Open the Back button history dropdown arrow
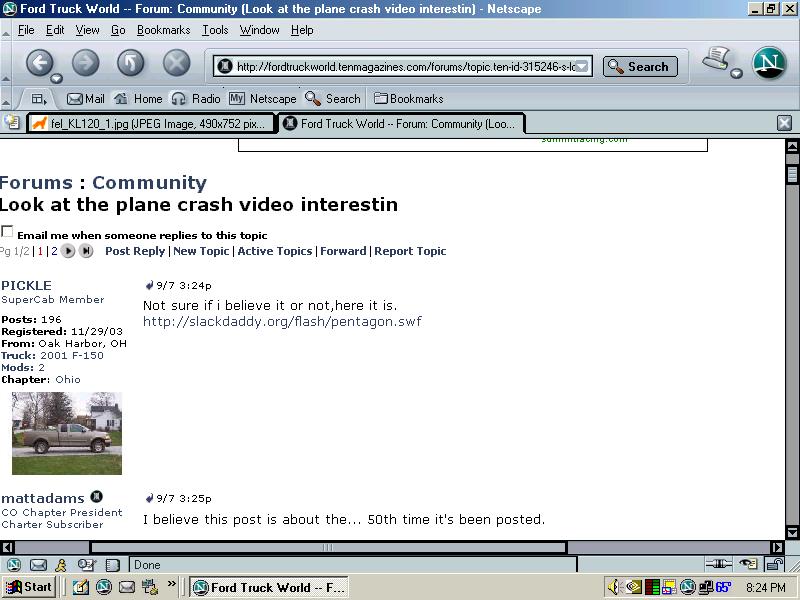The image size is (800, 600). [57, 79]
